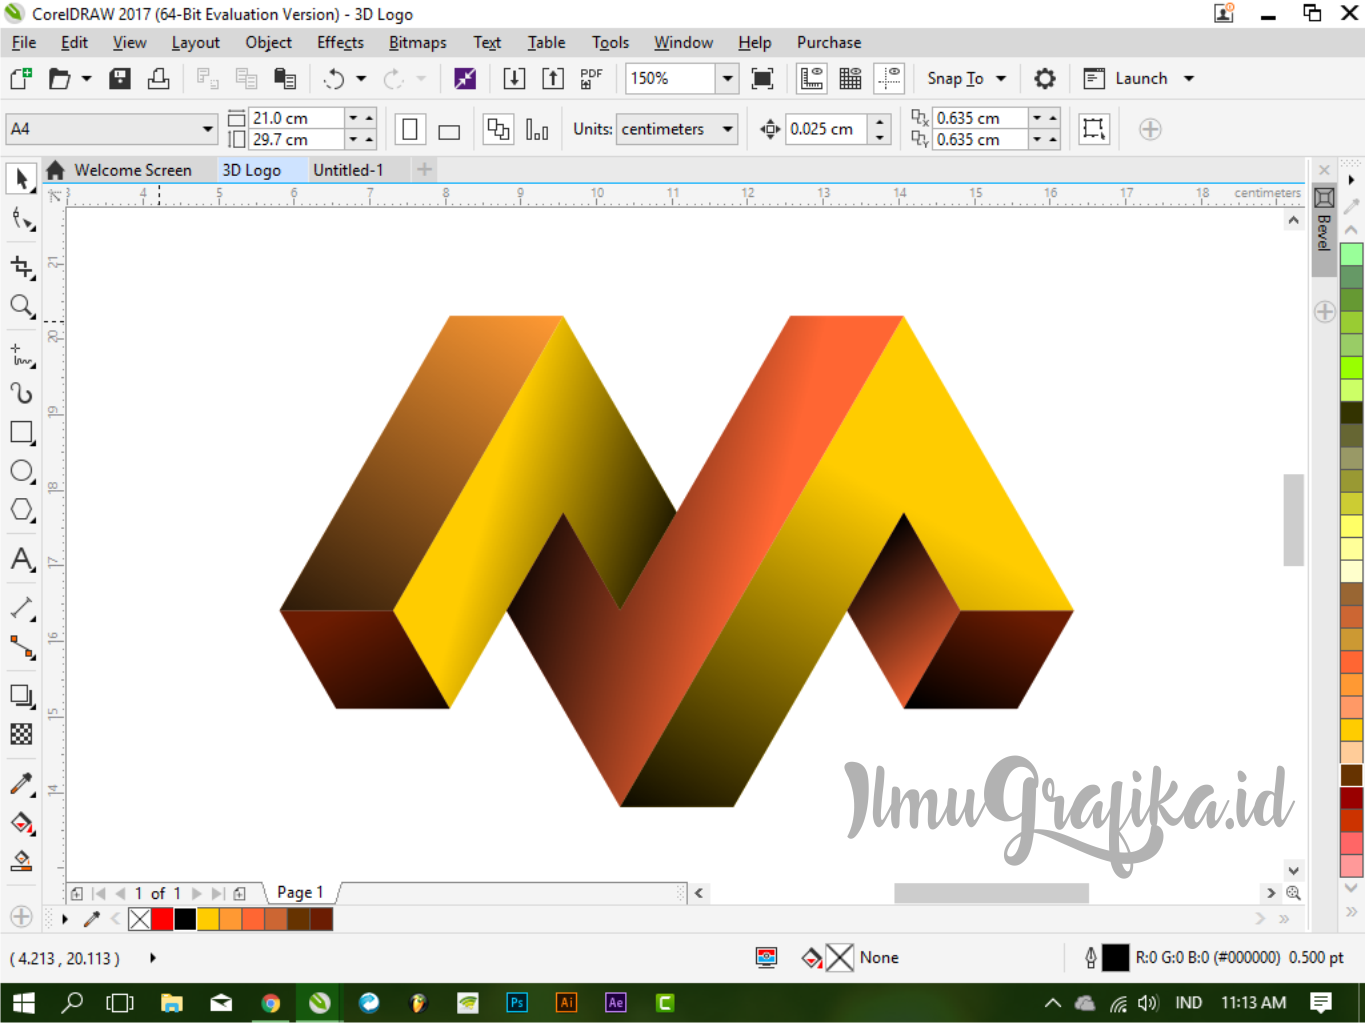Select the Rectangle tool

tap(21, 432)
